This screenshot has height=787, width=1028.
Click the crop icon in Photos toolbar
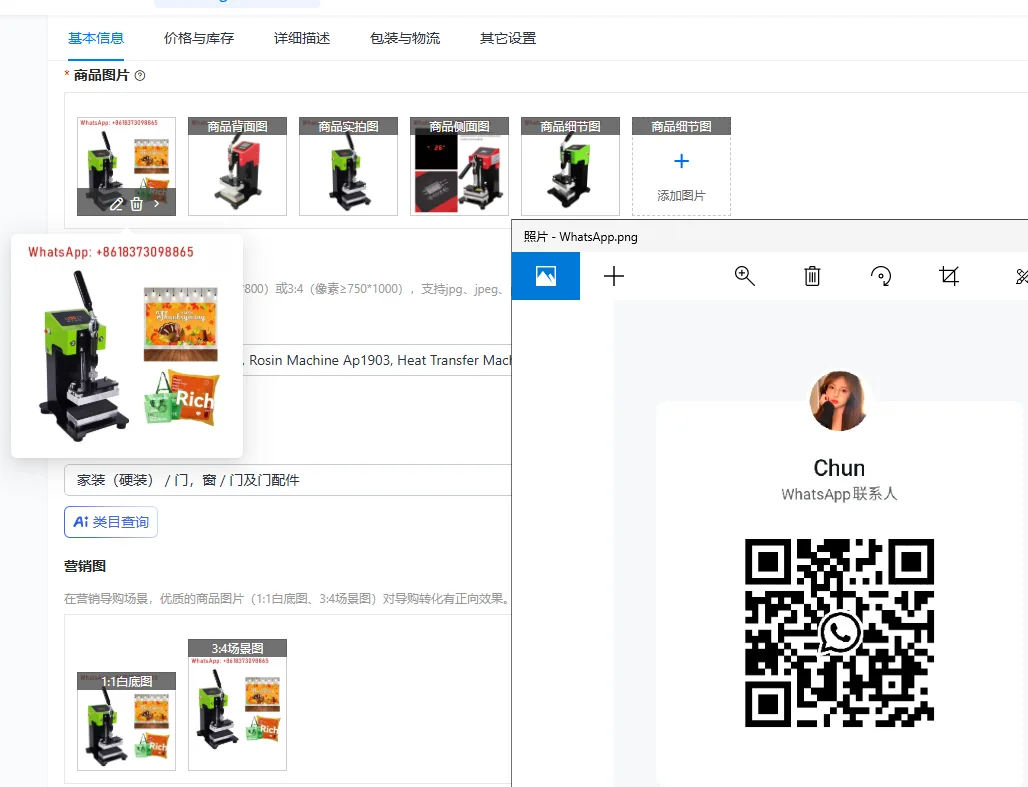pyautogui.click(x=949, y=276)
